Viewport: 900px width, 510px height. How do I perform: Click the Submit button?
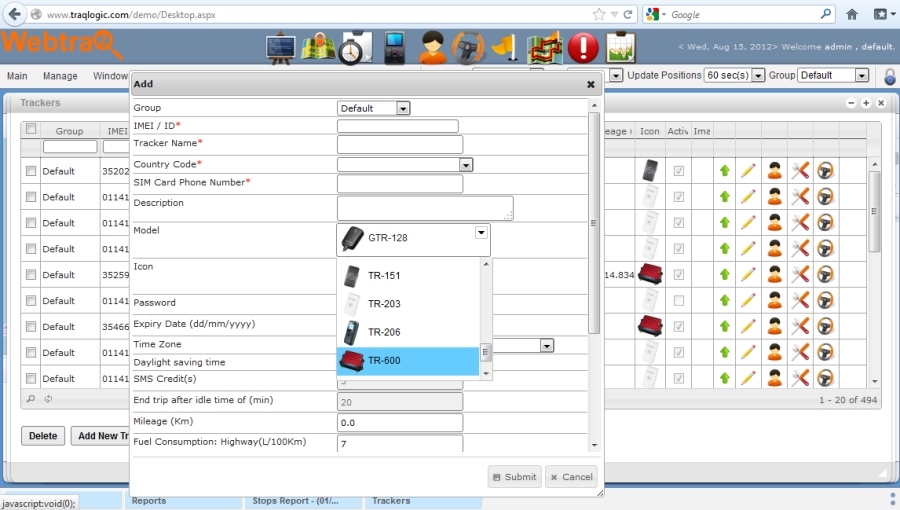pos(514,477)
